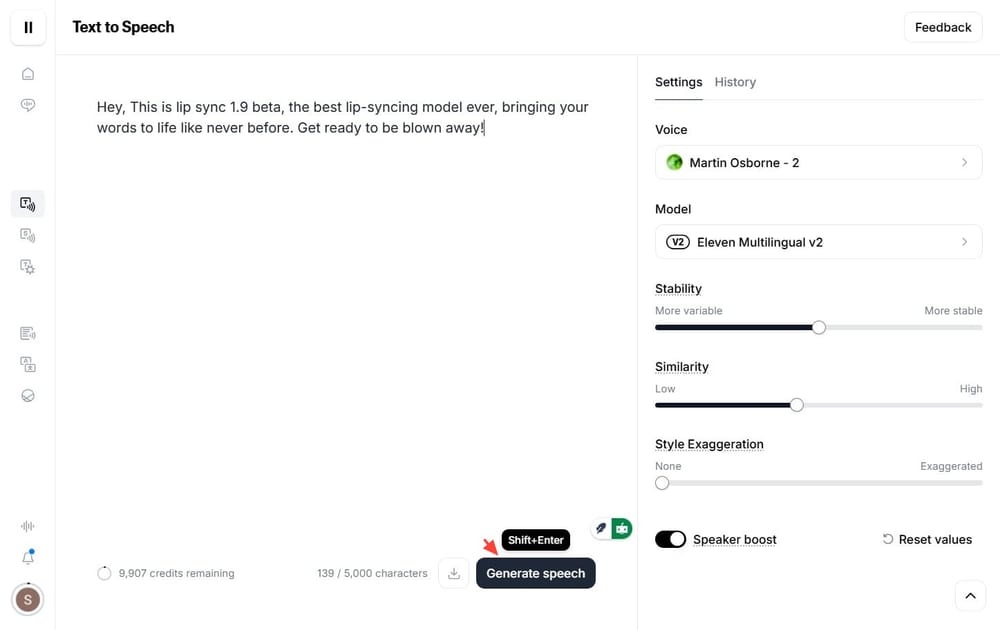This screenshot has width=1000, height=630.
Task: Click the scroll-to-top chevron button
Action: [969, 595]
